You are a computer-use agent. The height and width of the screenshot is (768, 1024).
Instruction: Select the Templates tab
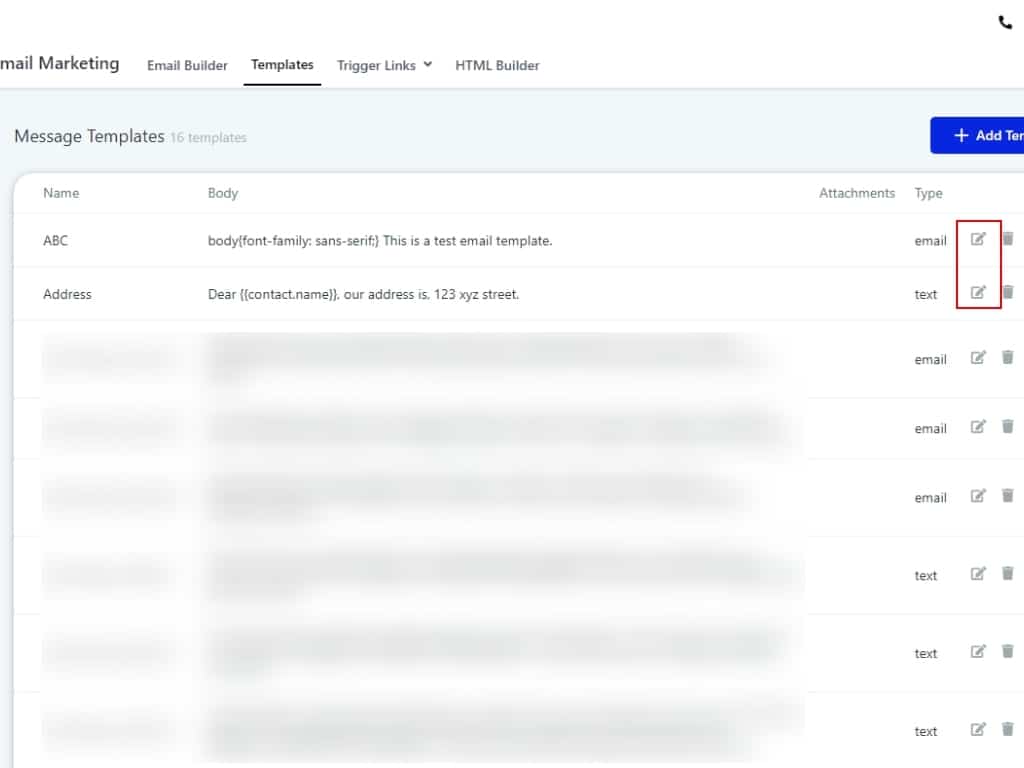(x=282, y=65)
